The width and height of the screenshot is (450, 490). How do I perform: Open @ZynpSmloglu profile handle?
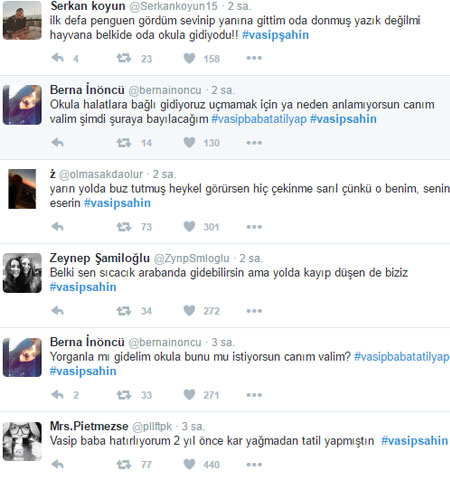[192, 258]
